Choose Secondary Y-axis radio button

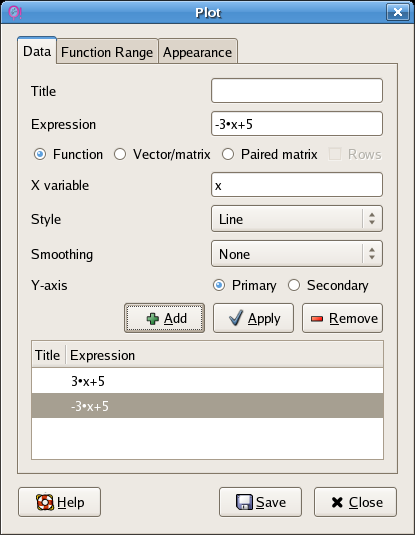coord(294,285)
